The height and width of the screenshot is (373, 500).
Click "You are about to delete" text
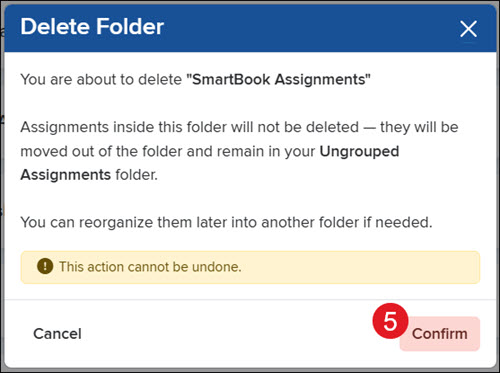pyautogui.click(x=101, y=80)
